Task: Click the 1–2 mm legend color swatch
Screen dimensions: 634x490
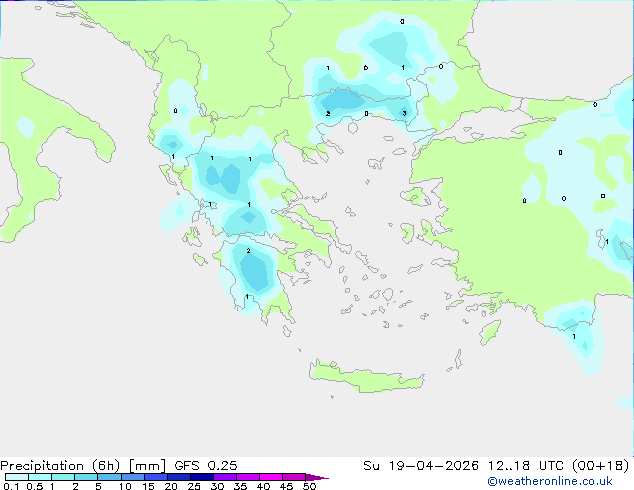Action: 63,477
